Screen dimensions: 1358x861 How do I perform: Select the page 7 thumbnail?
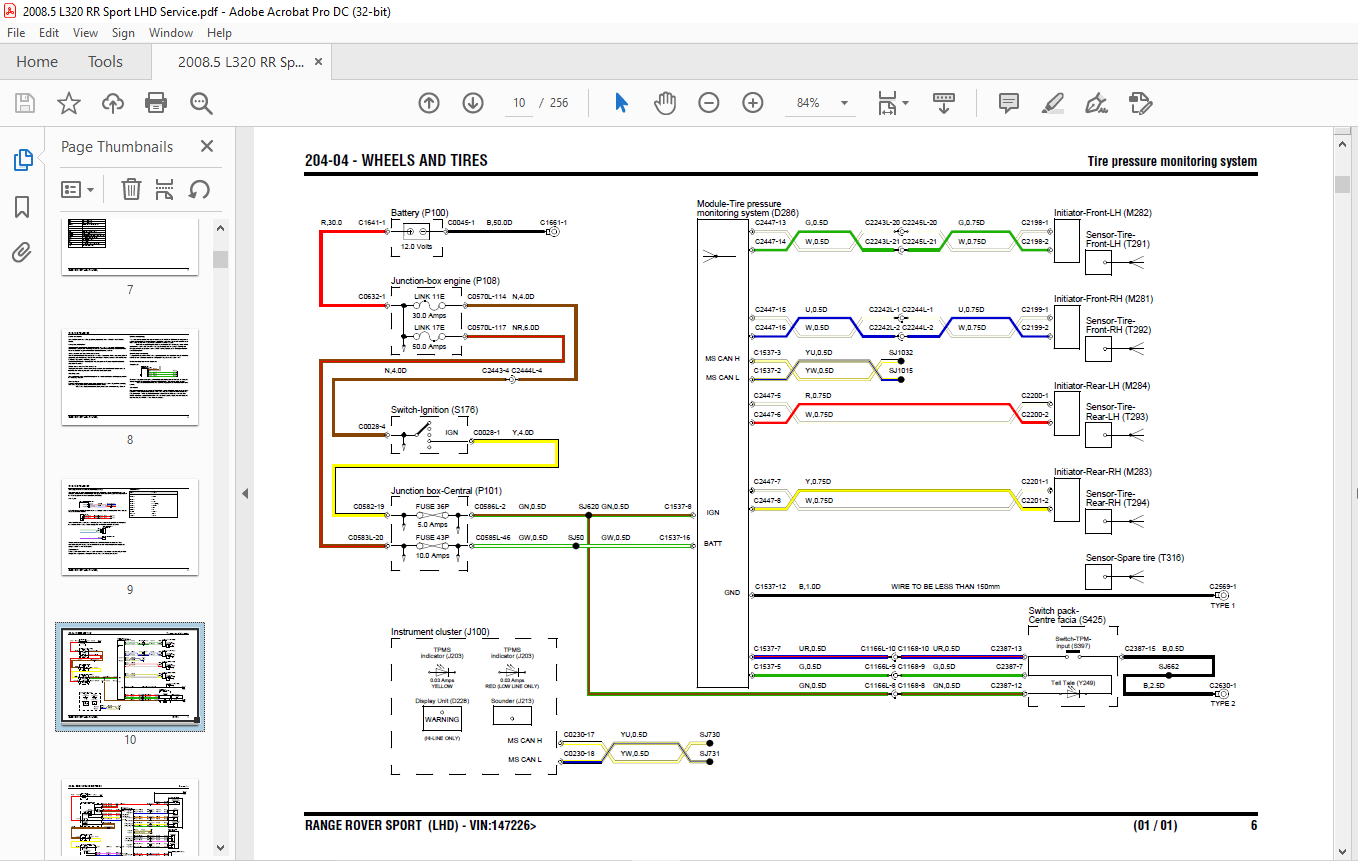(130, 246)
